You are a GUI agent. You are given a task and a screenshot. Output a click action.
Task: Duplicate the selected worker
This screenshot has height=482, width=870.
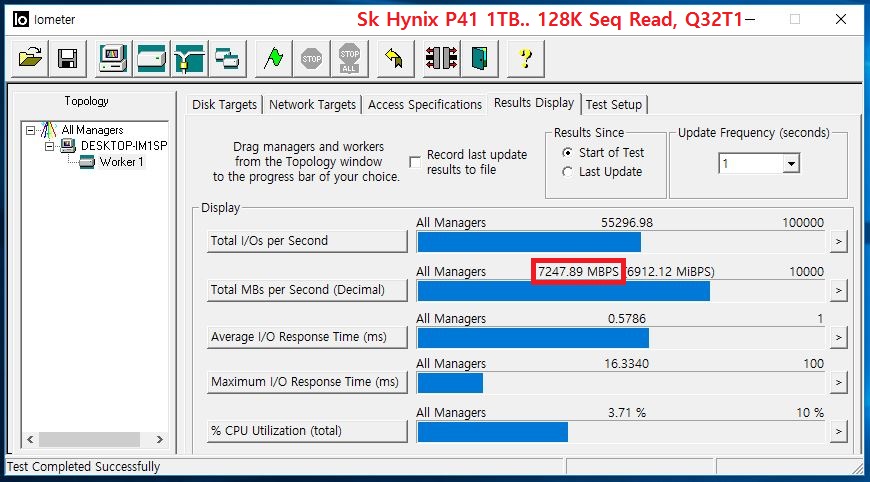point(227,58)
